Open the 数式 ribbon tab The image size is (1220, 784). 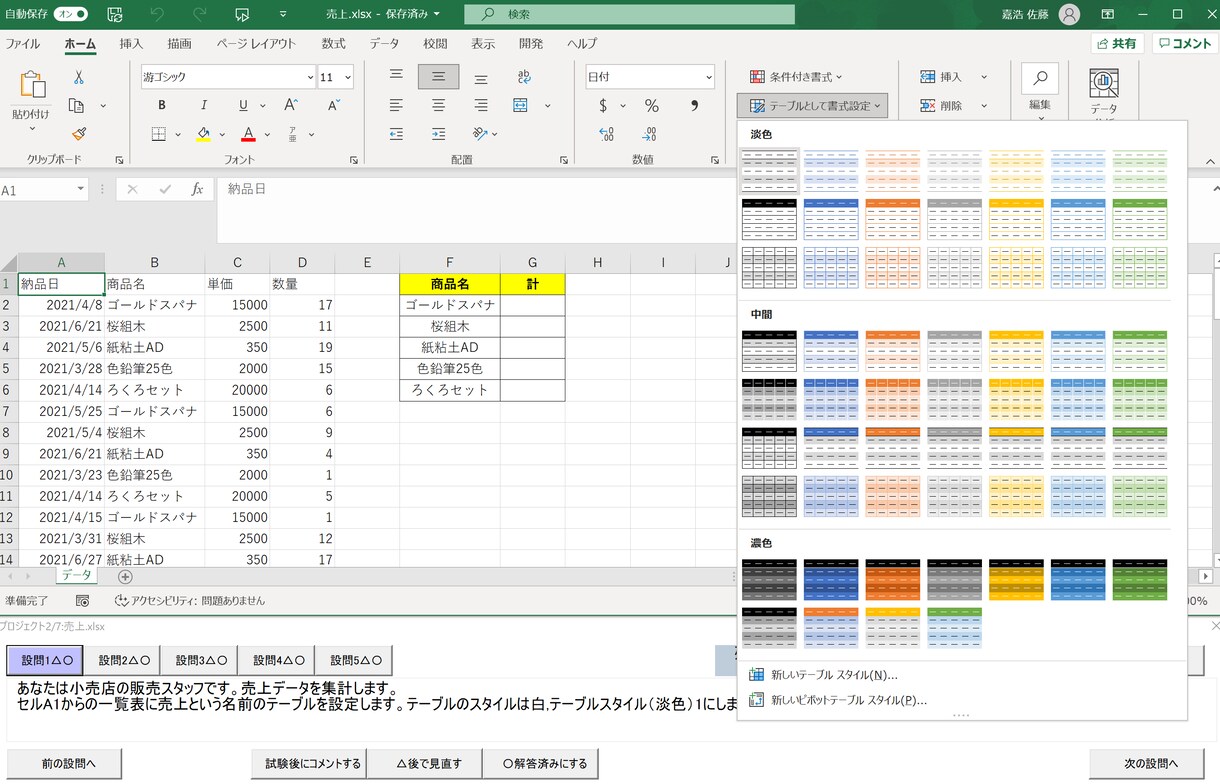point(333,44)
